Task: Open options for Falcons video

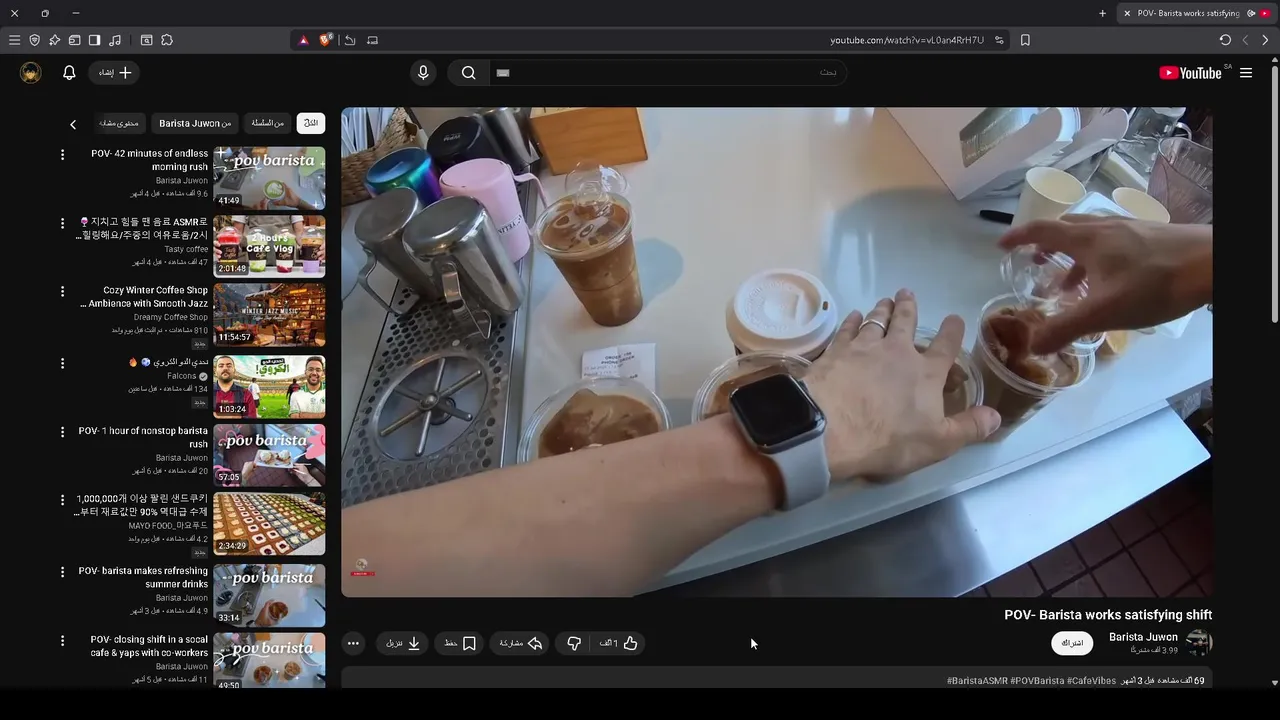Action: click(62, 363)
